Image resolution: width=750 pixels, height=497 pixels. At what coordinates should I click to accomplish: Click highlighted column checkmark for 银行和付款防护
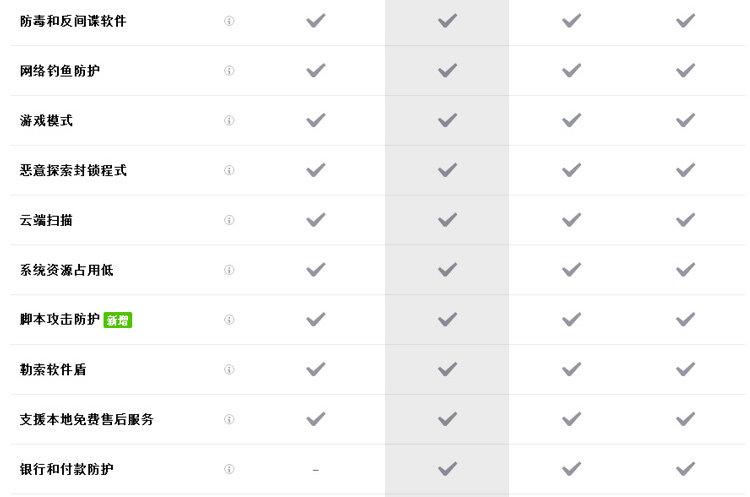pyautogui.click(x=447, y=469)
